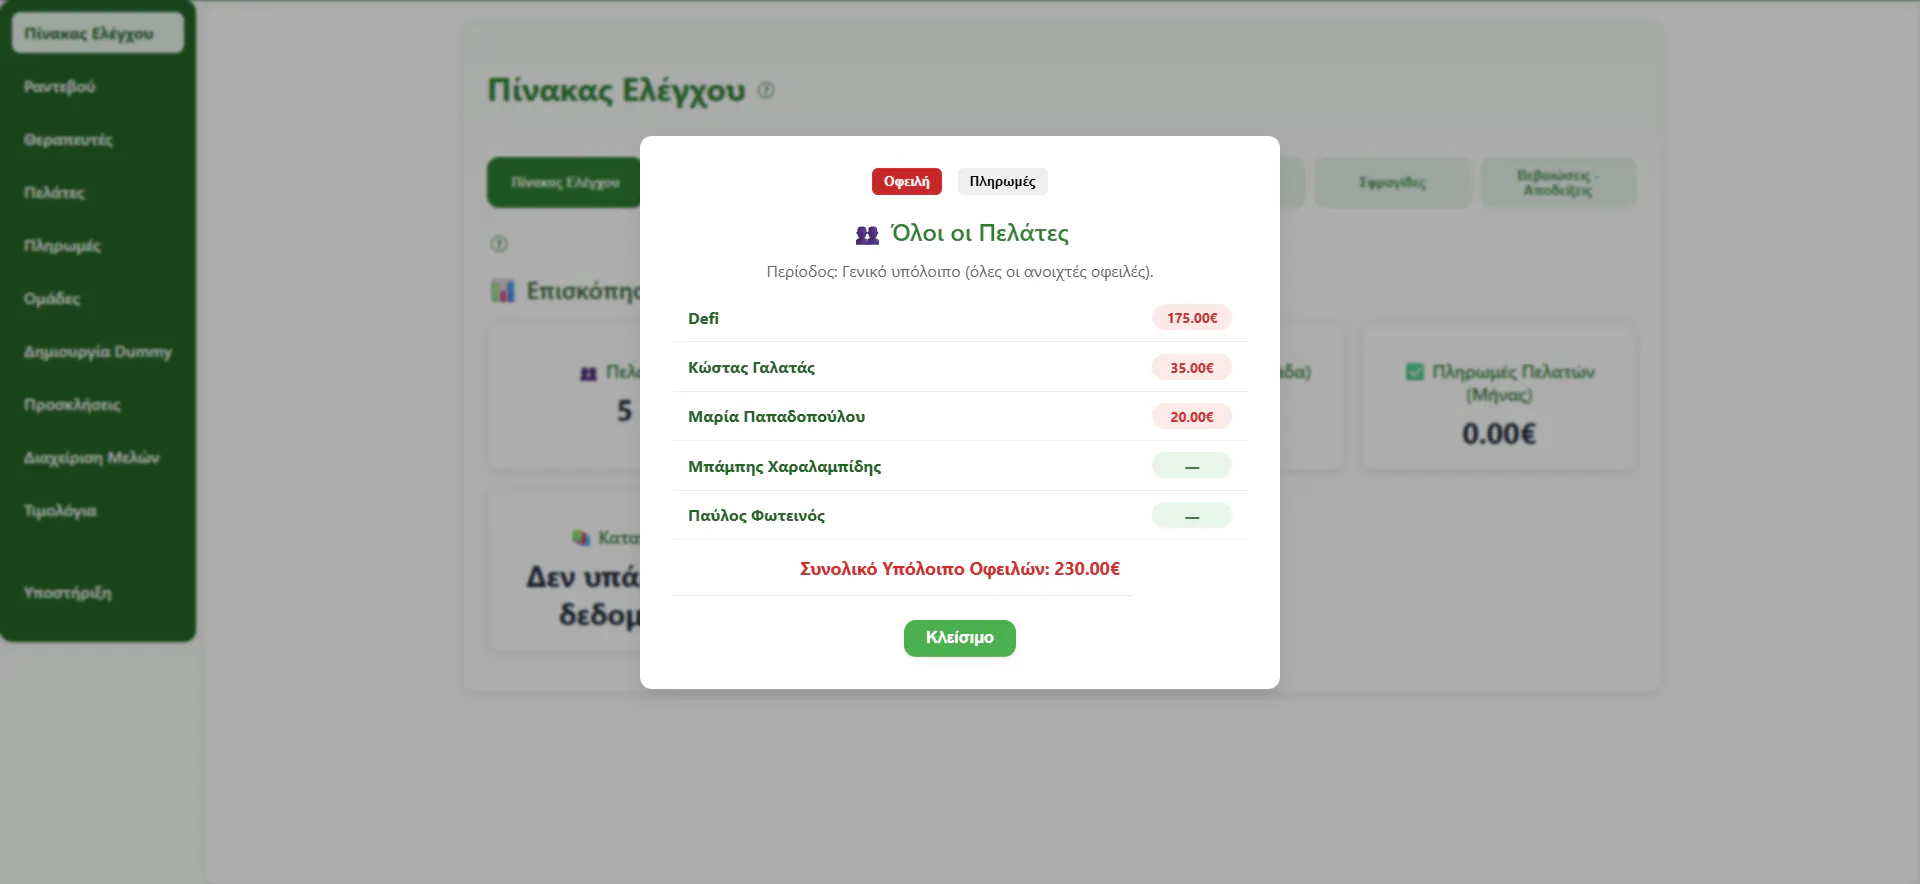The width and height of the screenshot is (1920, 884).
Task: Select the Οφειλή tab in the dialog
Action: point(906,181)
